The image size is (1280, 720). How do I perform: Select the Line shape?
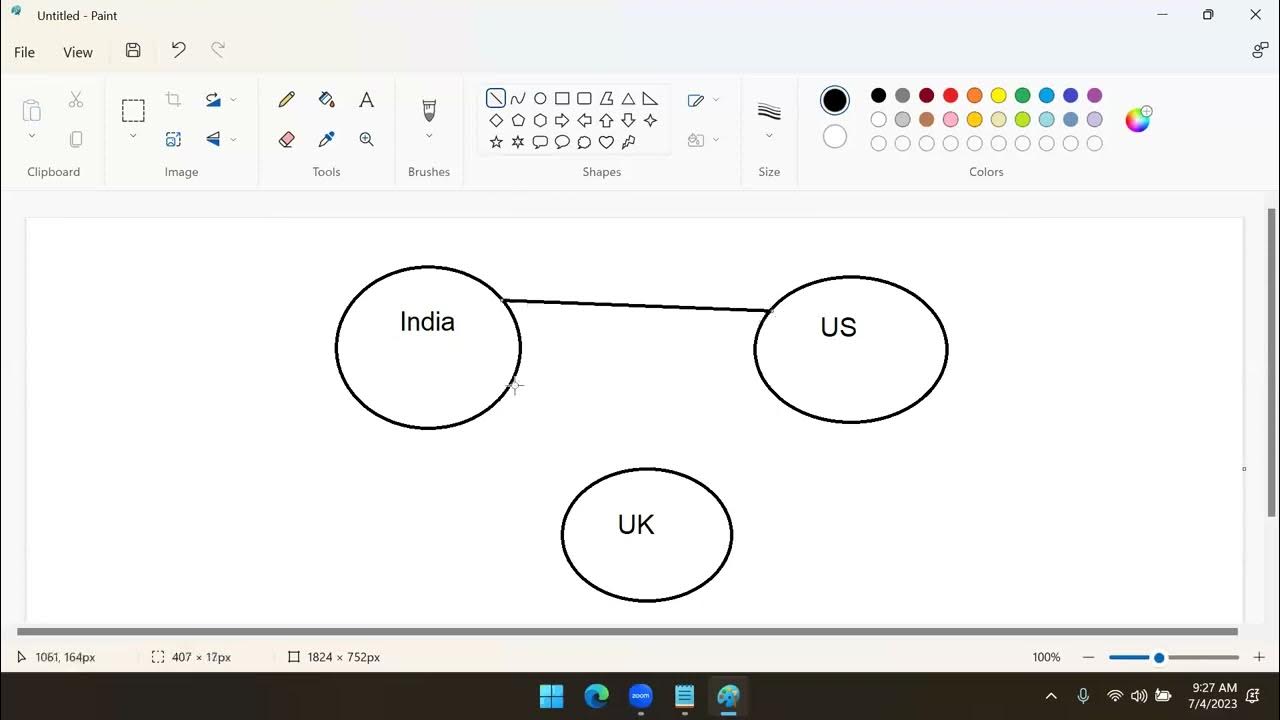pos(496,98)
